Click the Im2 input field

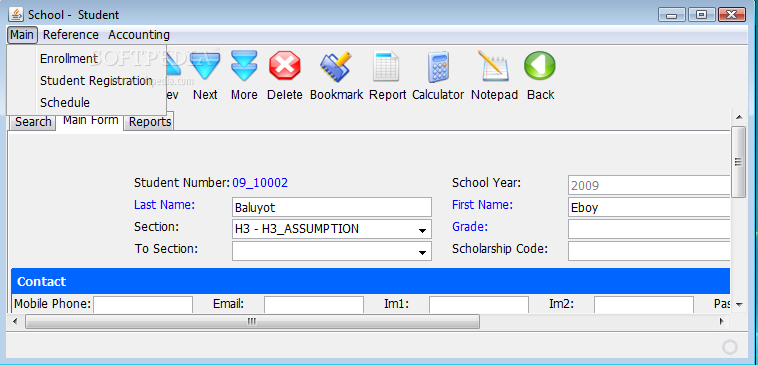coord(644,305)
